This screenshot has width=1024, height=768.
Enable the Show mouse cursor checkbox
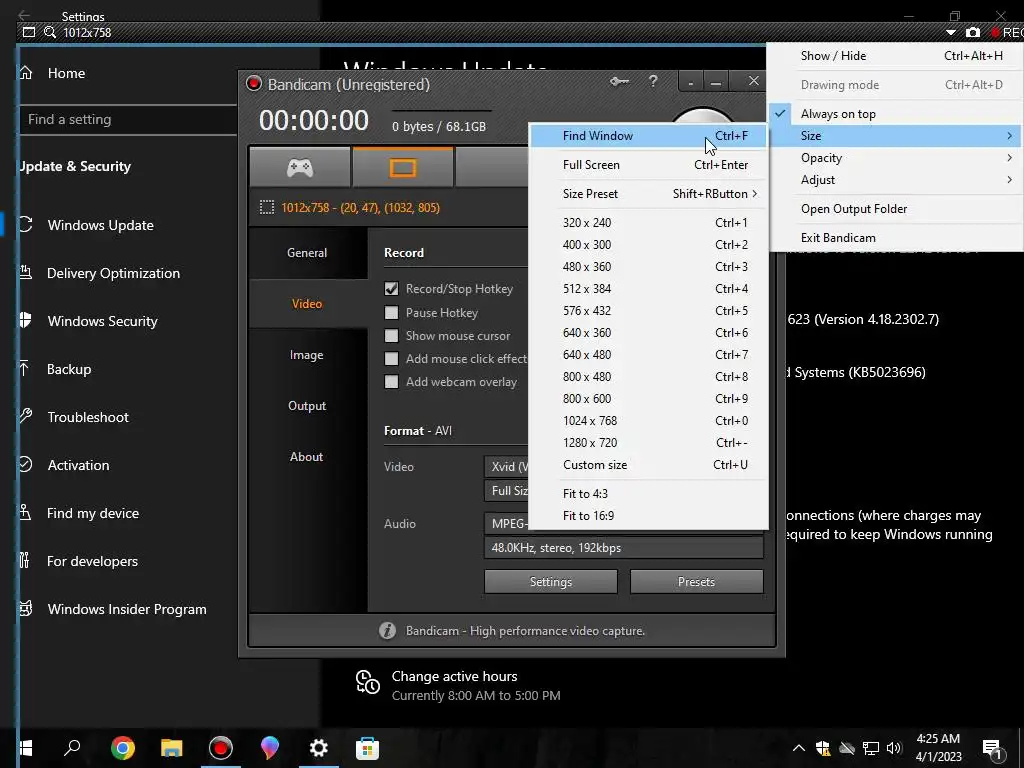pyautogui.click(x=391, y=336)
